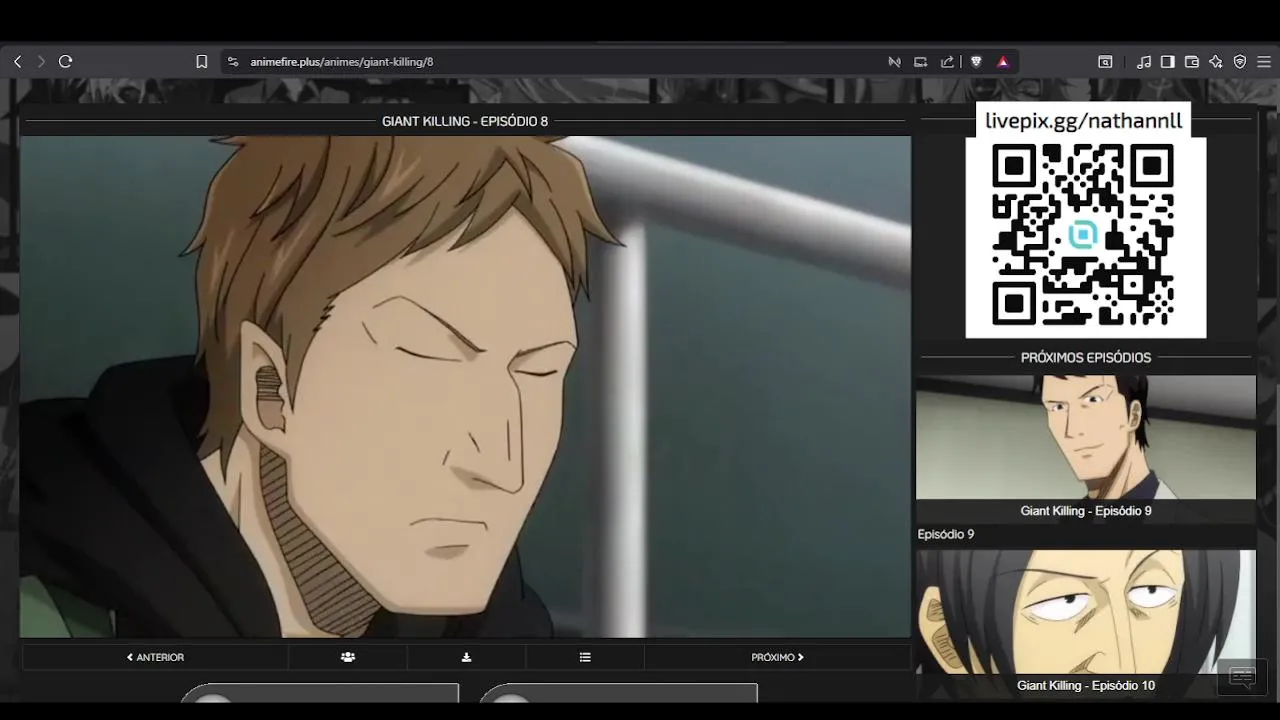The width and height of the screenshot is (1280, 720).
Task: Toggle the browser sidebar panel
Action: click(x=1167, y=62)
